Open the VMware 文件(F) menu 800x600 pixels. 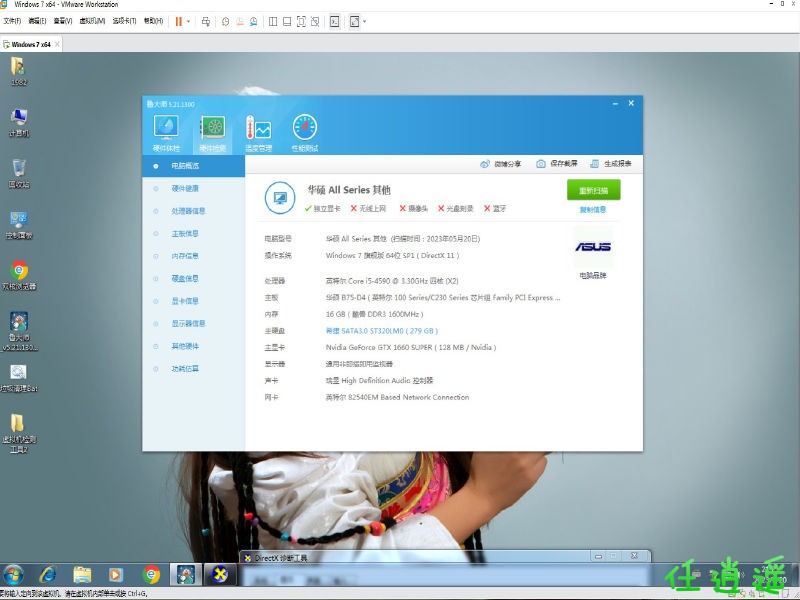pos(12,21)
